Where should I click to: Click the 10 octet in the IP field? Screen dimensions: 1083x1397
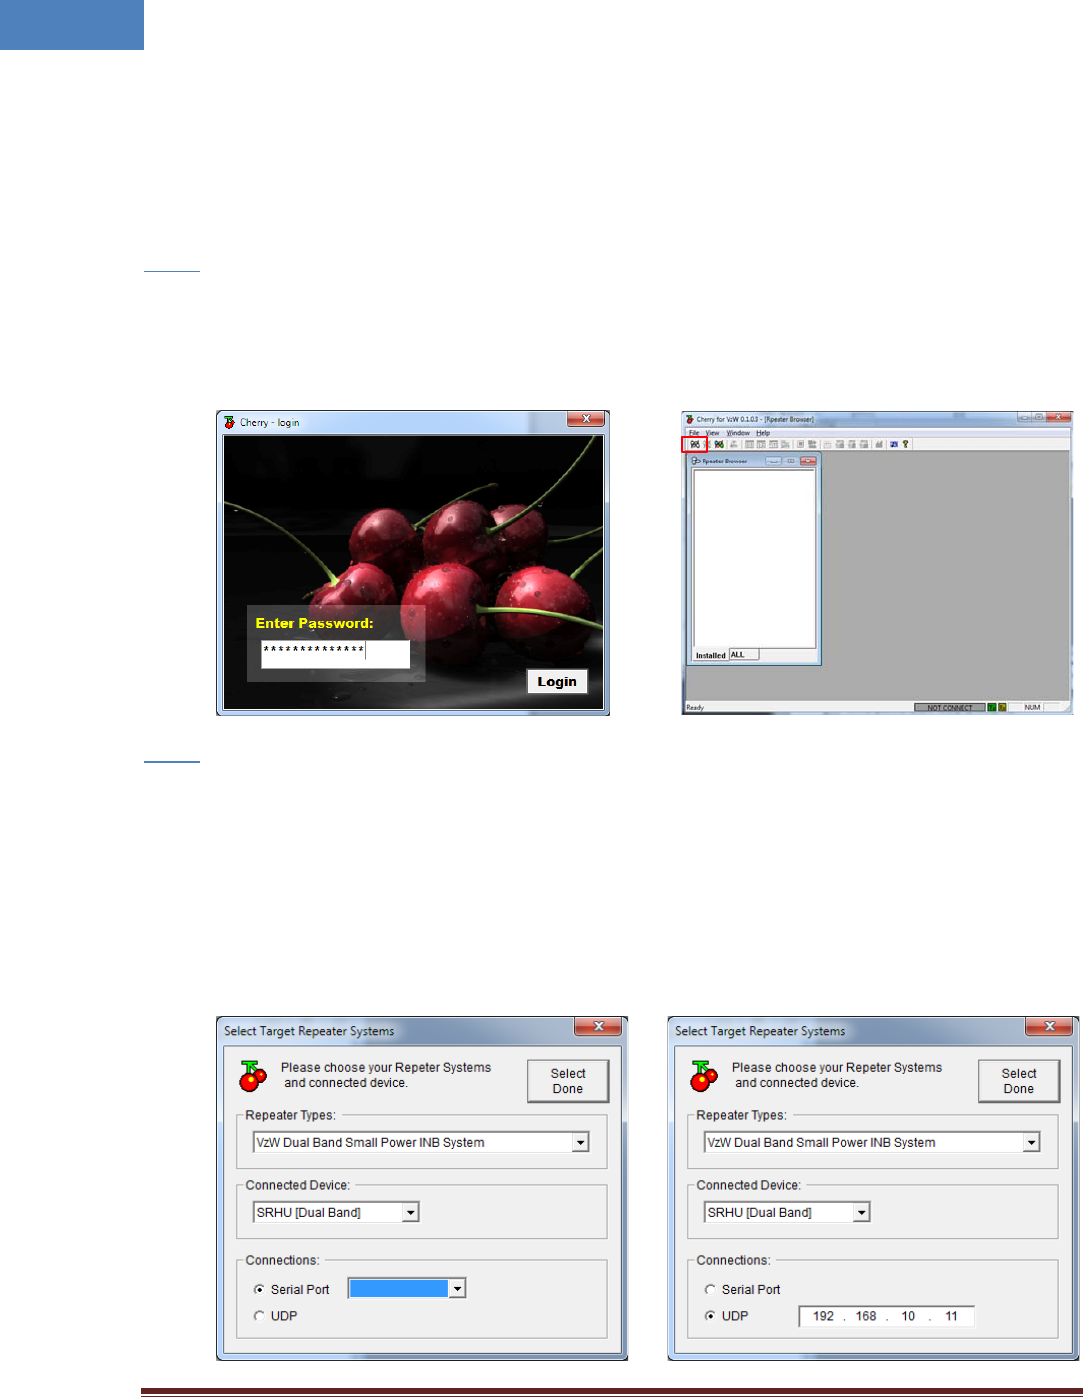point(908,1316)
